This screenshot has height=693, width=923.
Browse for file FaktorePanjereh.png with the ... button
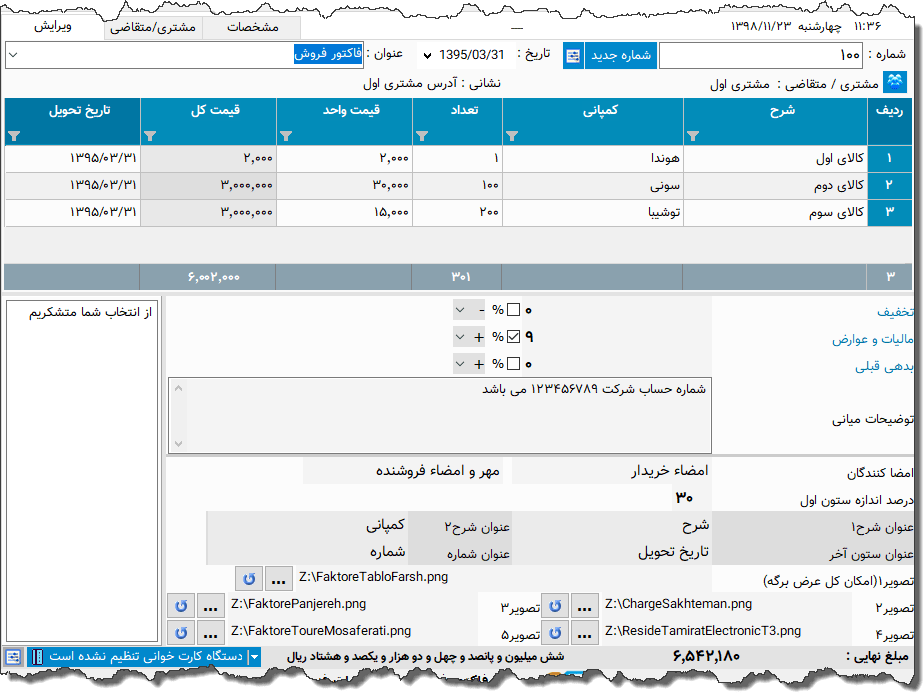(x=211, y=606)
